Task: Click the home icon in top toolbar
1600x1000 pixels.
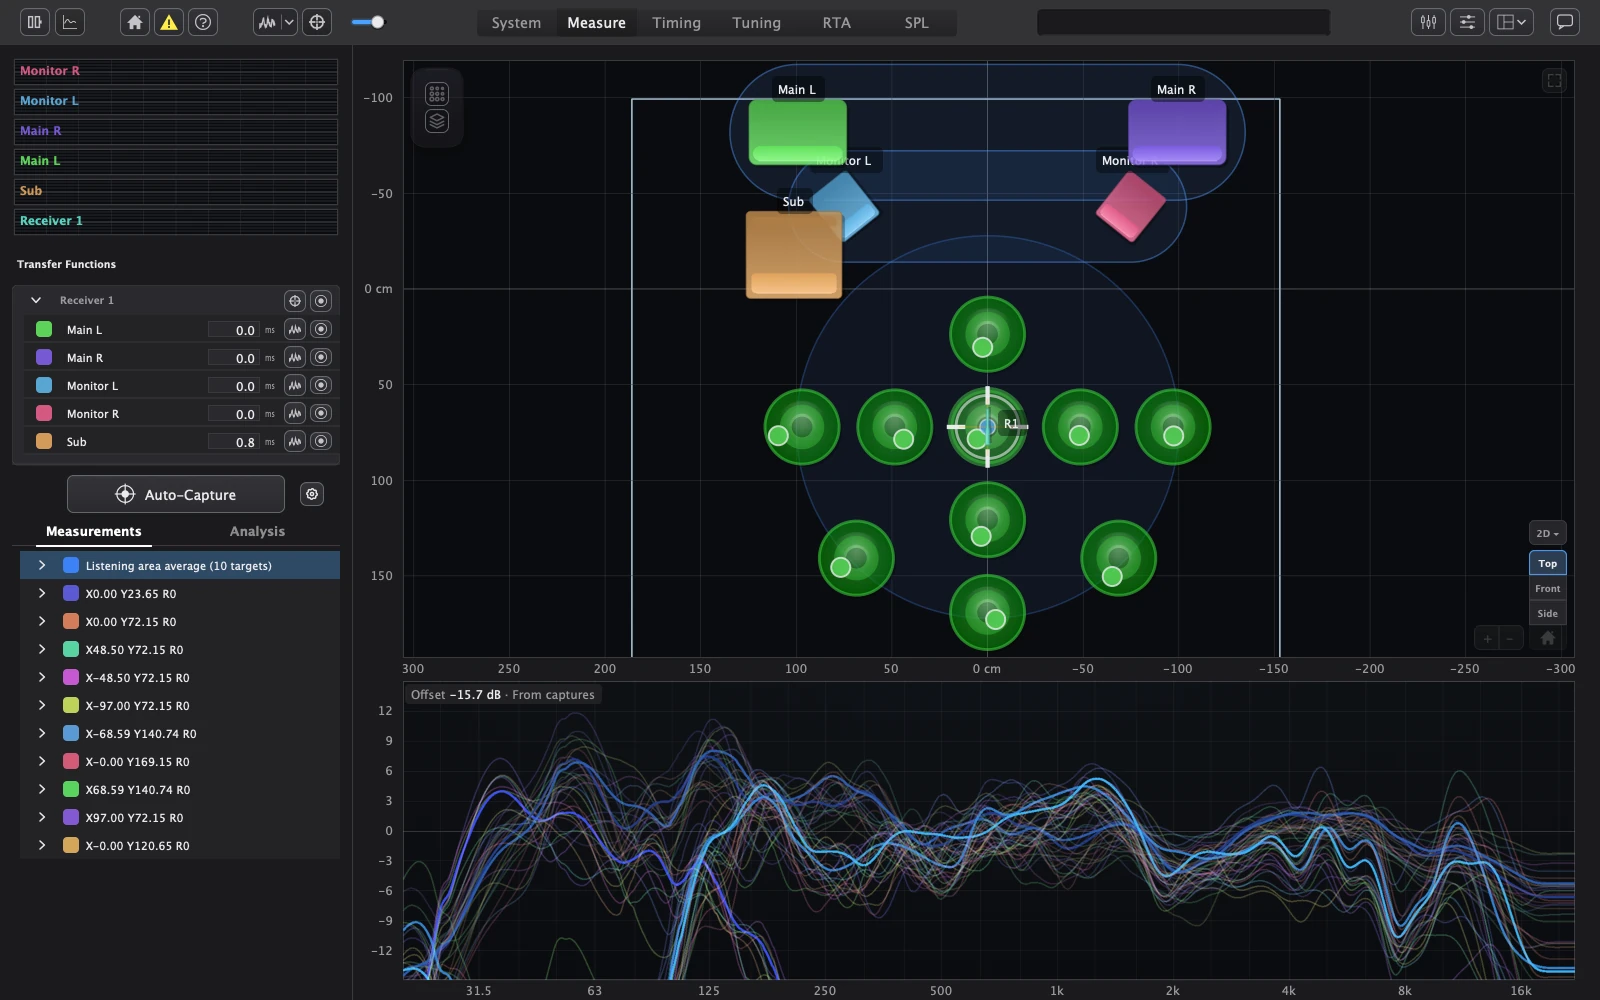Action: click(135, 22)
